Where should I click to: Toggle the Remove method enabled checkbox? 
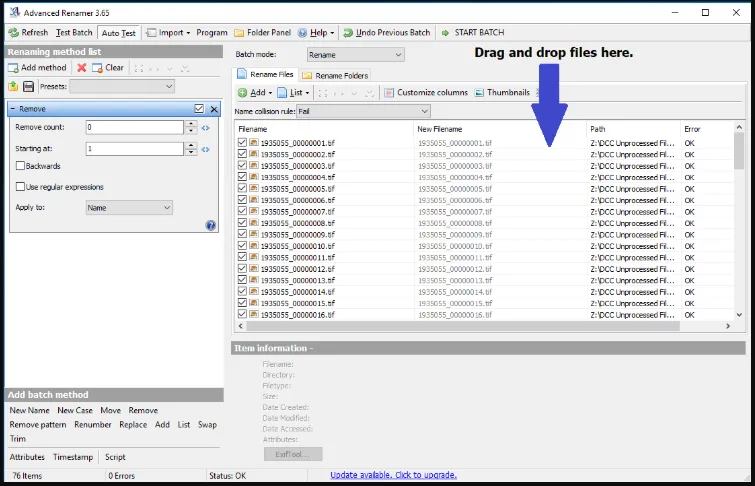pos(199,109)
